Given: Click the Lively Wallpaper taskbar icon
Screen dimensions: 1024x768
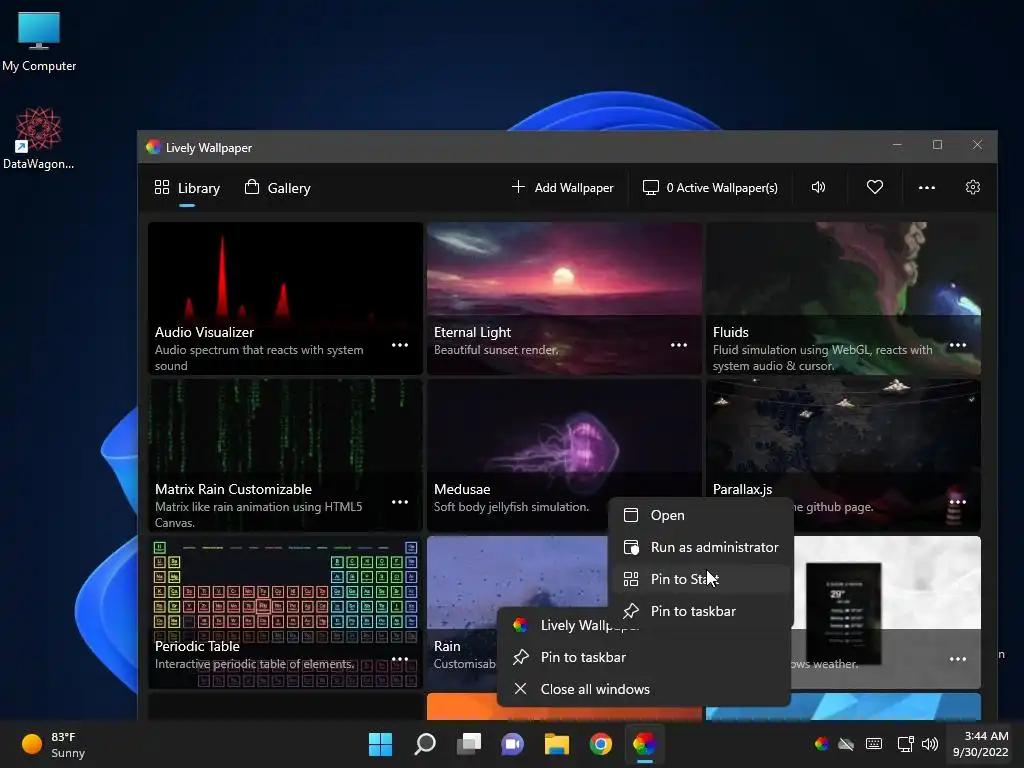Looking at the screenshot, I should coord(645,744).
